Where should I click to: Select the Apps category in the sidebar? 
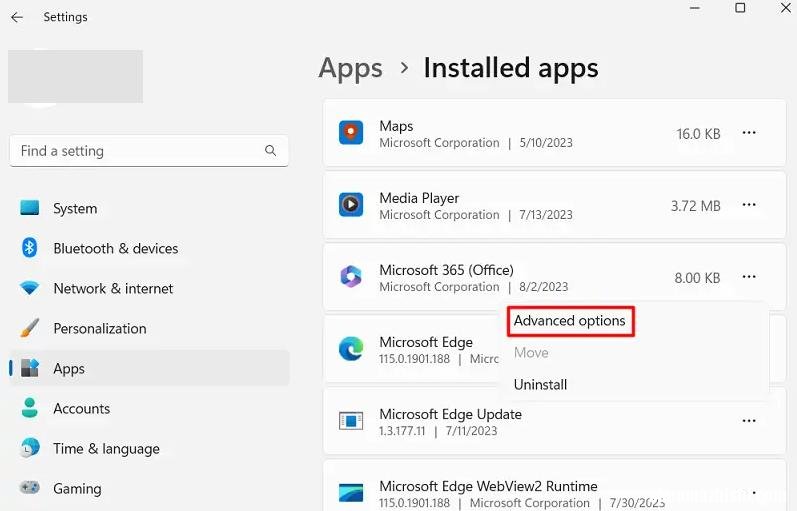[149, 368]
